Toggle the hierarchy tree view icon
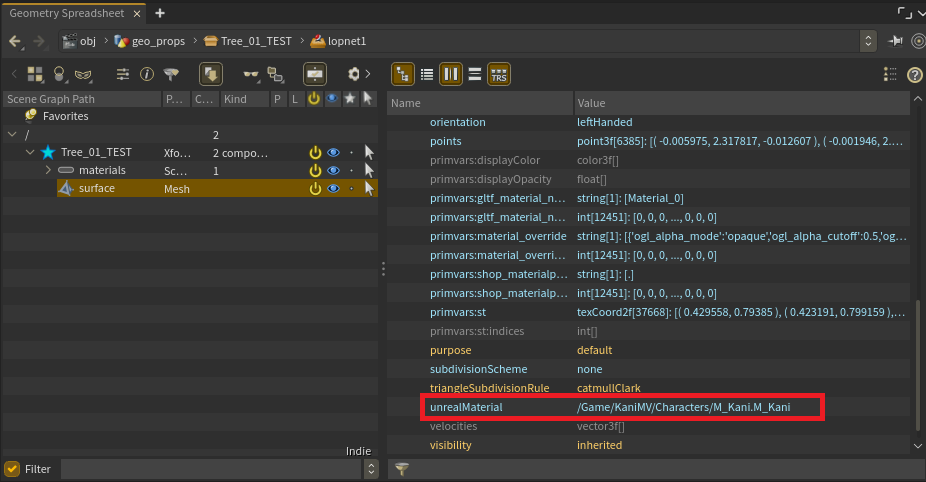Screen dimensions: 926x482 [403, 74]
